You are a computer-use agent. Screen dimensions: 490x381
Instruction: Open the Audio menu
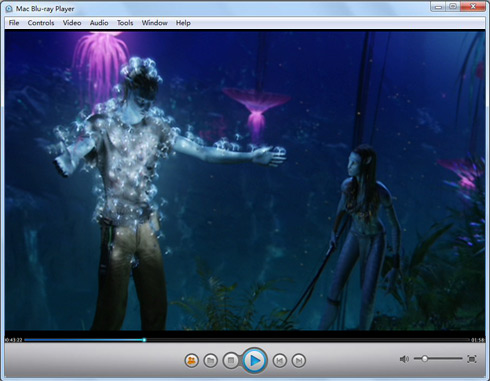coord(99,23)
